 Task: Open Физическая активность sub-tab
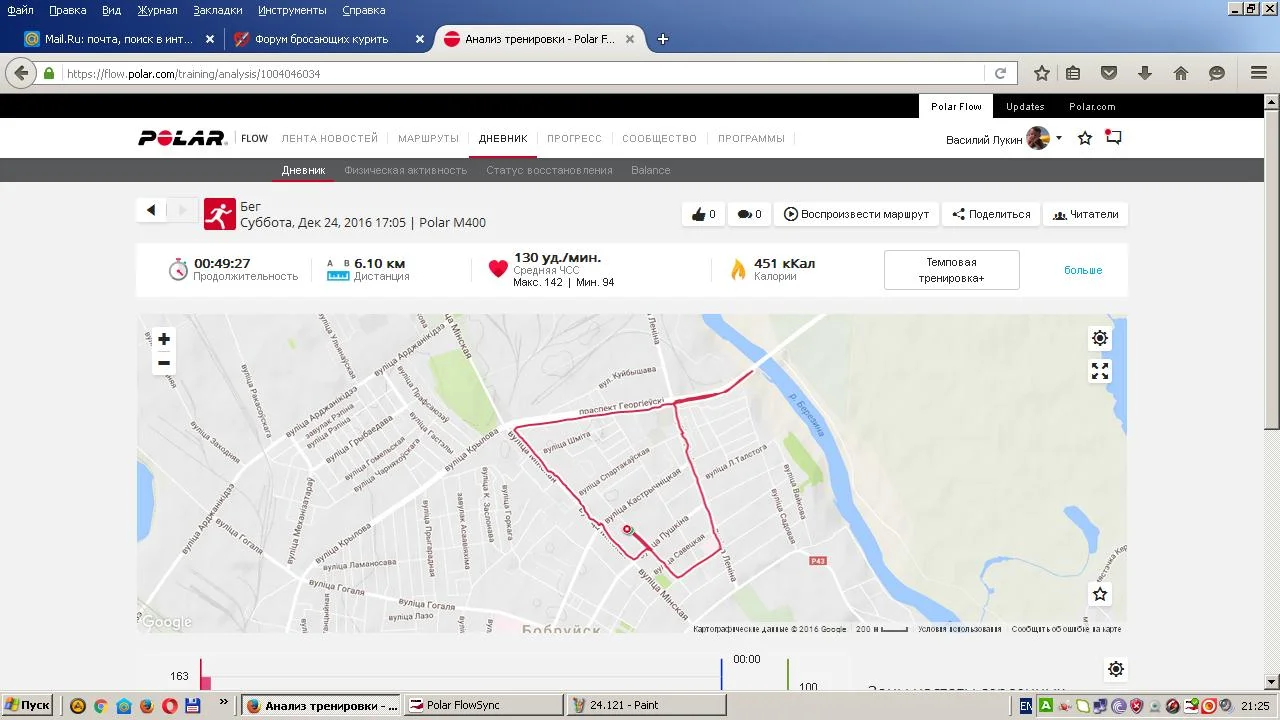pyautogui.click(x=405, y=170)
